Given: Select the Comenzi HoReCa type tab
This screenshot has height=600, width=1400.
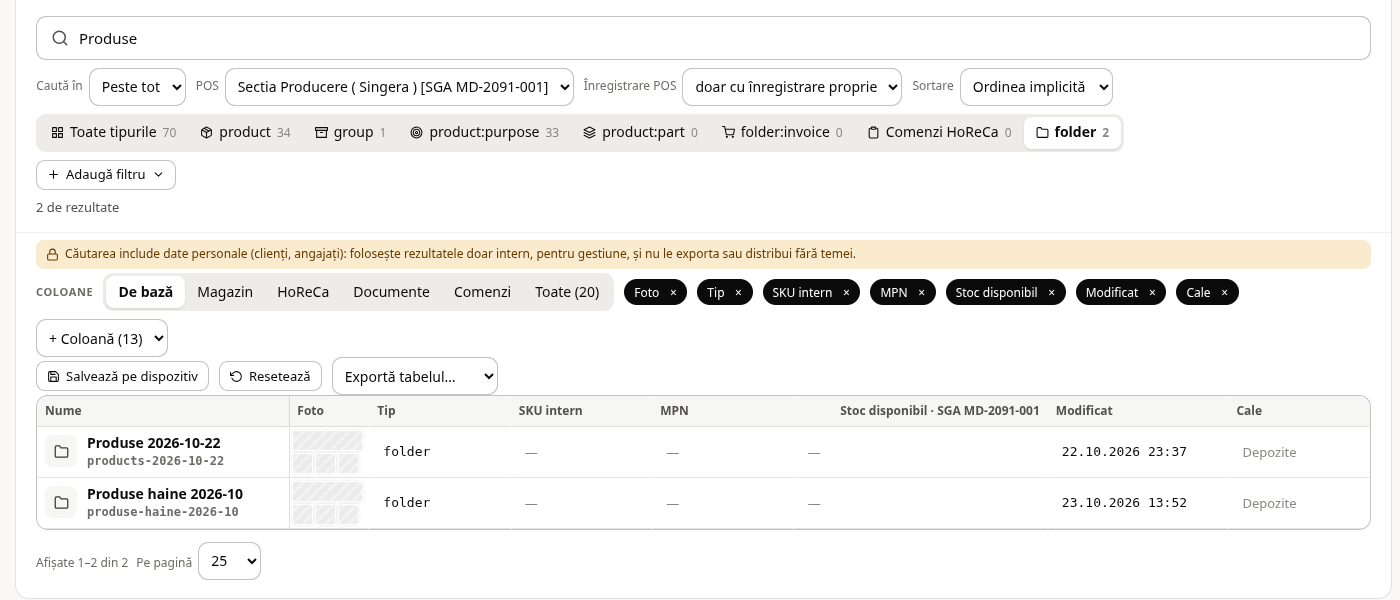Looking at the screenshot, I should (939, 132).
